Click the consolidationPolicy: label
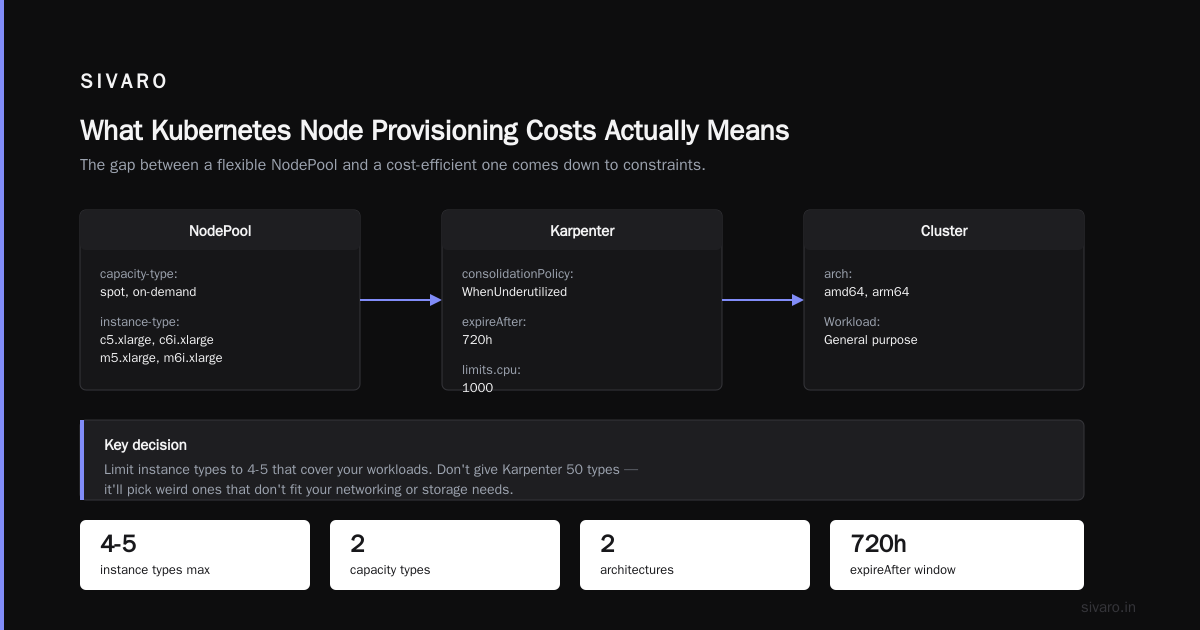 pyautogui.click(x=518, y=274)
